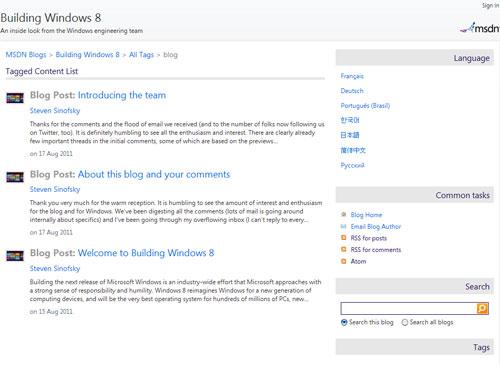Open Steven Sinofsky under About this blog
The width and height of the screenshot is (500, 365).
click(x=55, y=189)
